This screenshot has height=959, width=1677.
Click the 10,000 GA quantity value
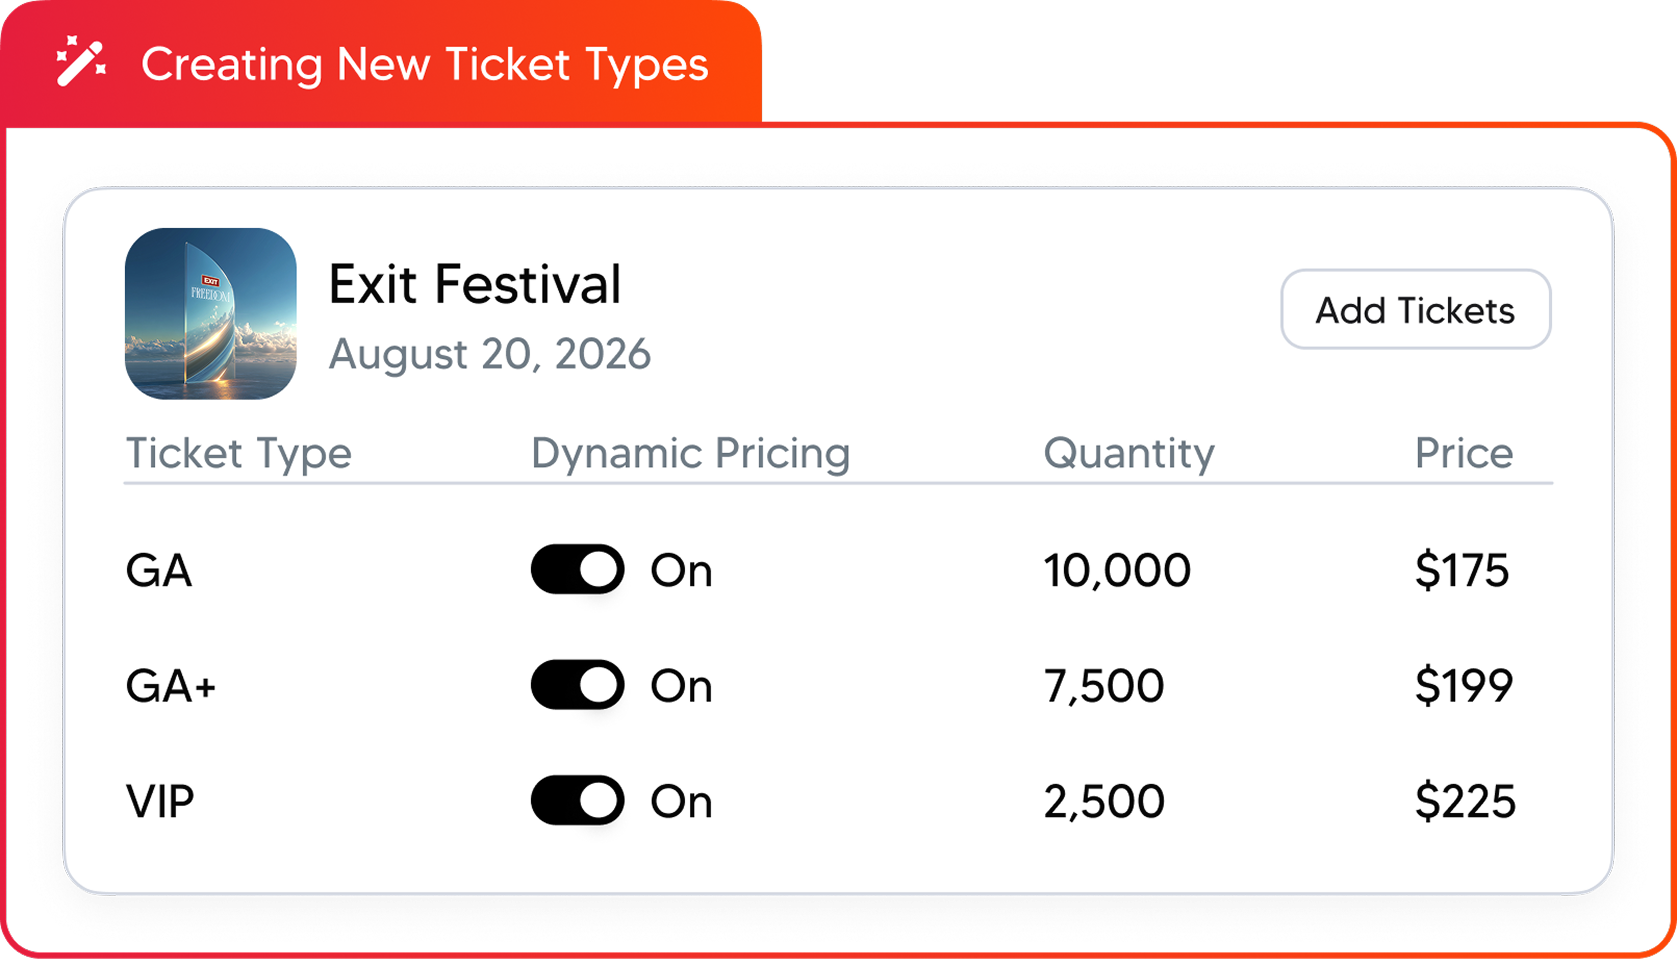coord(1118,570)
